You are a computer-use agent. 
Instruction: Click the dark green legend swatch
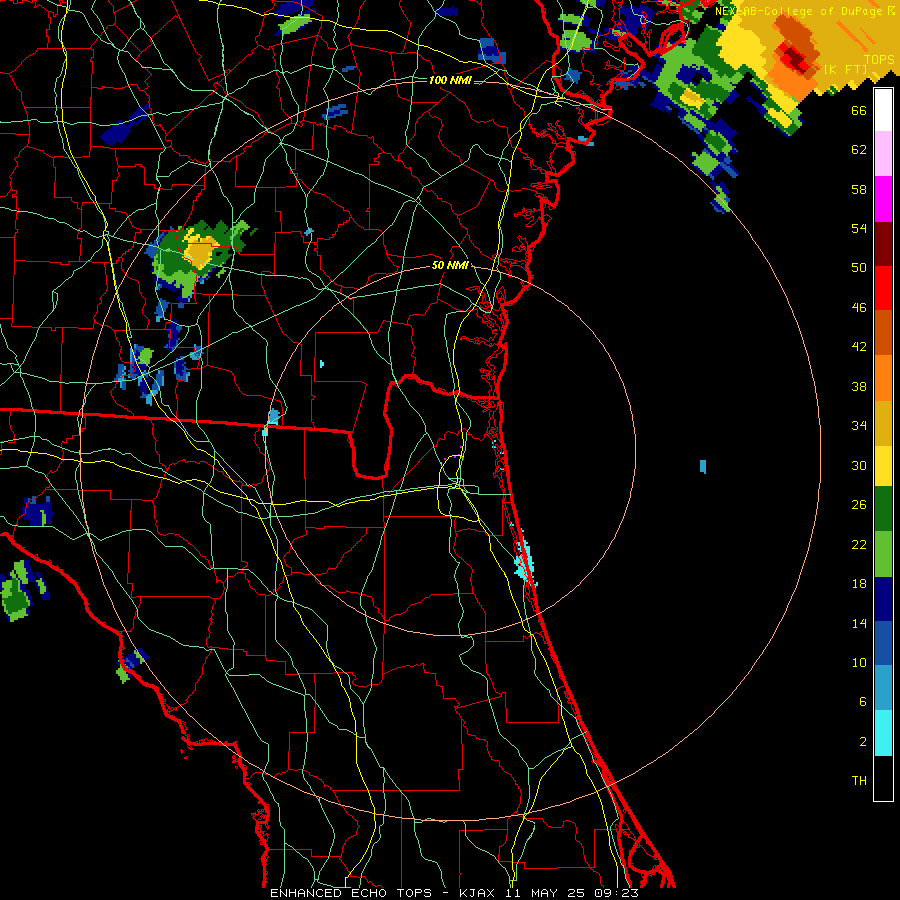[883, 509]
